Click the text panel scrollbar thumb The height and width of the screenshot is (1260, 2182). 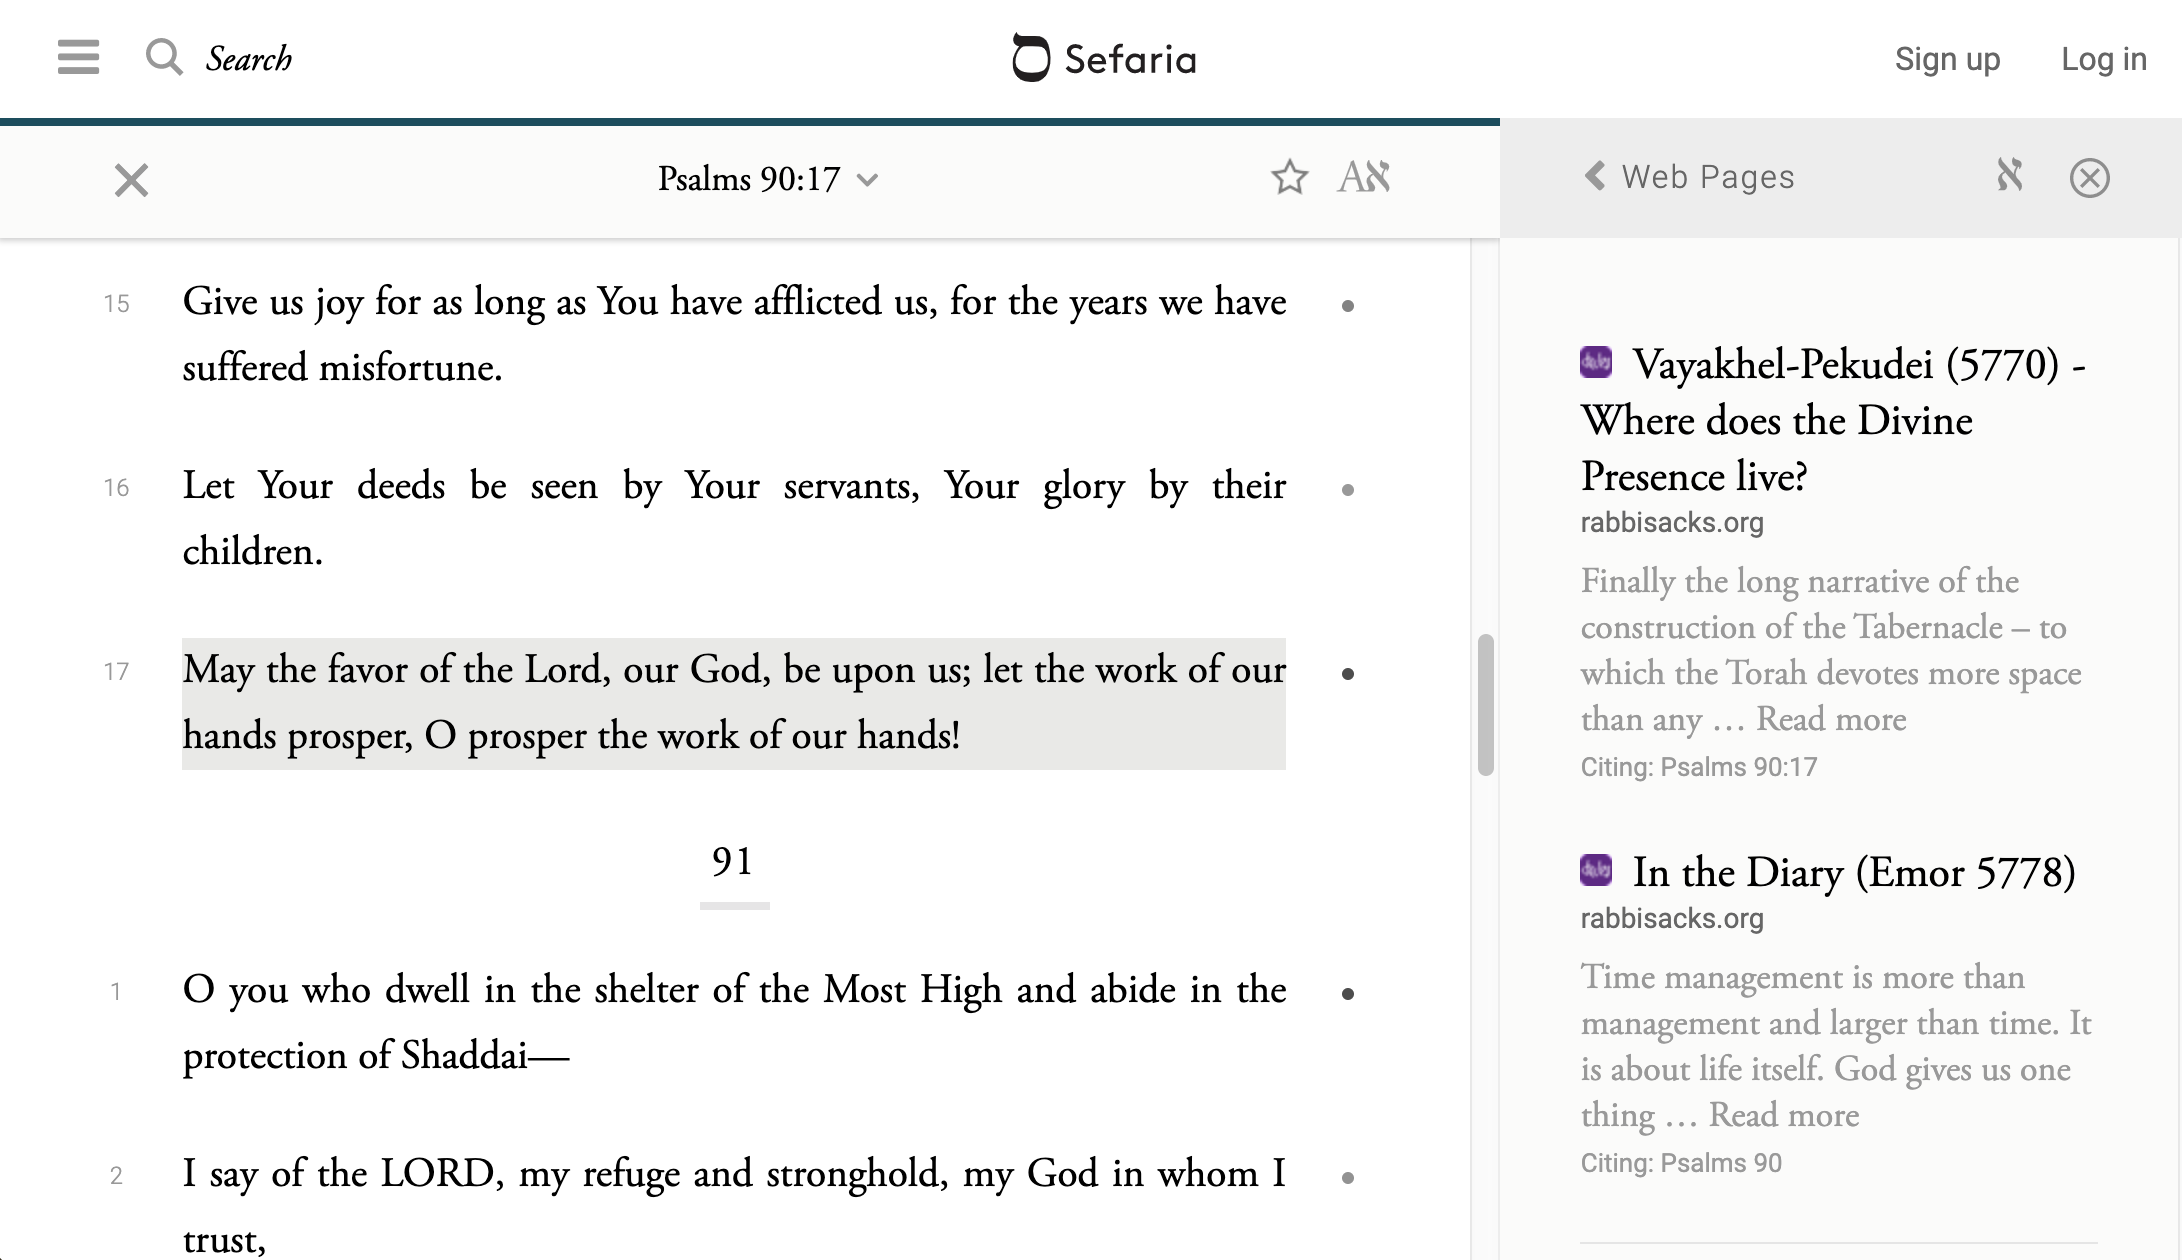pyautogui.click(x=1485, y=704)
